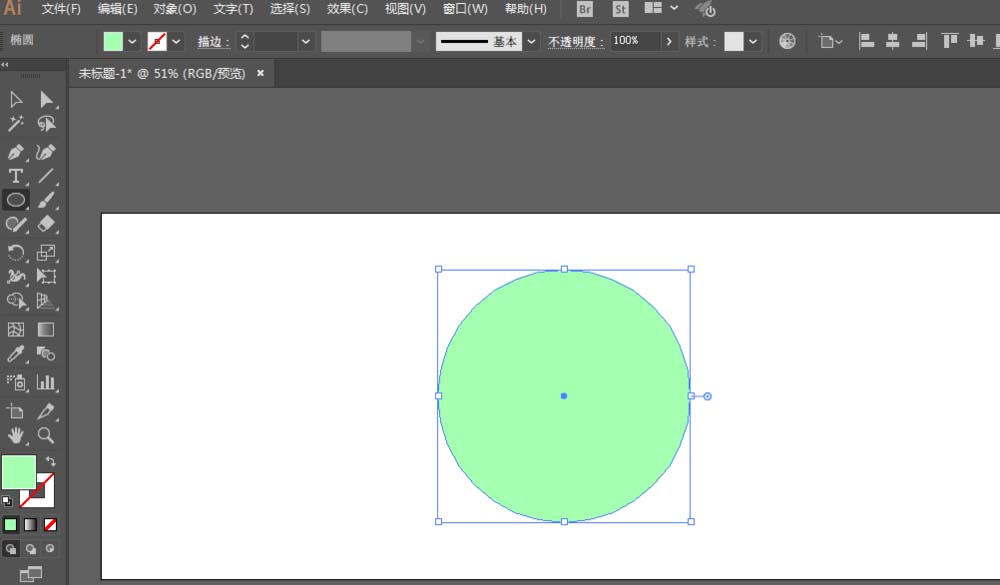Select the Shaper pencil tool
This screenshot has height=585, width=1000.
pyautogui.click(x=16, y=225)
